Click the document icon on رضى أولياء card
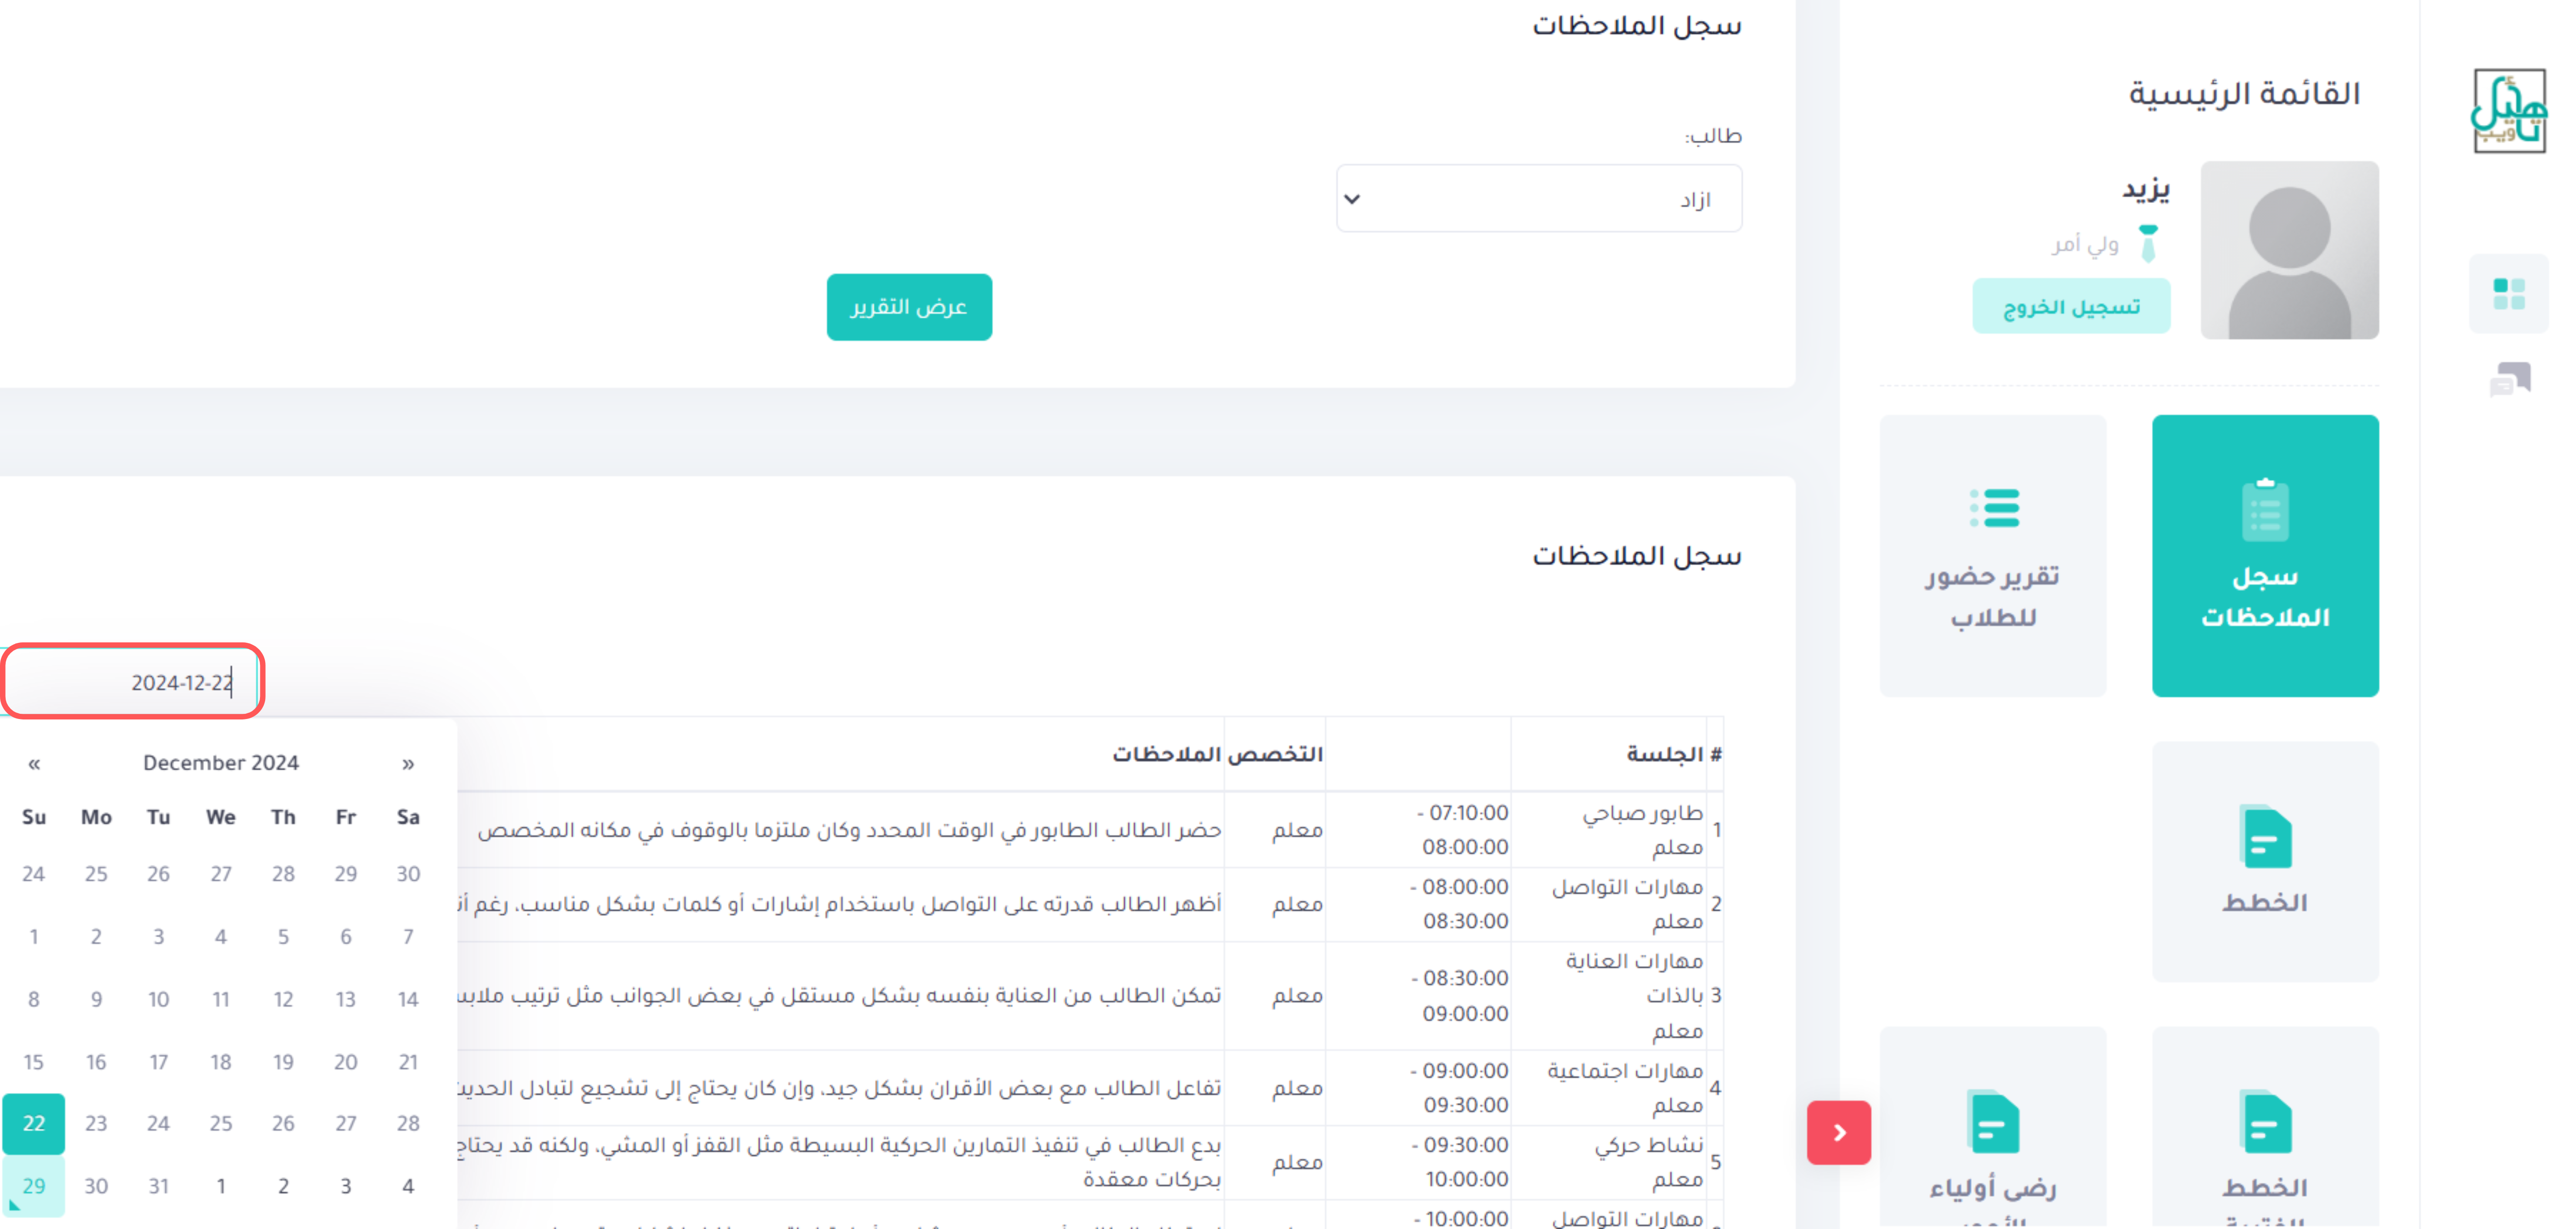Screen dimensions: 2576x1229 click(x=1993, y=1121)
